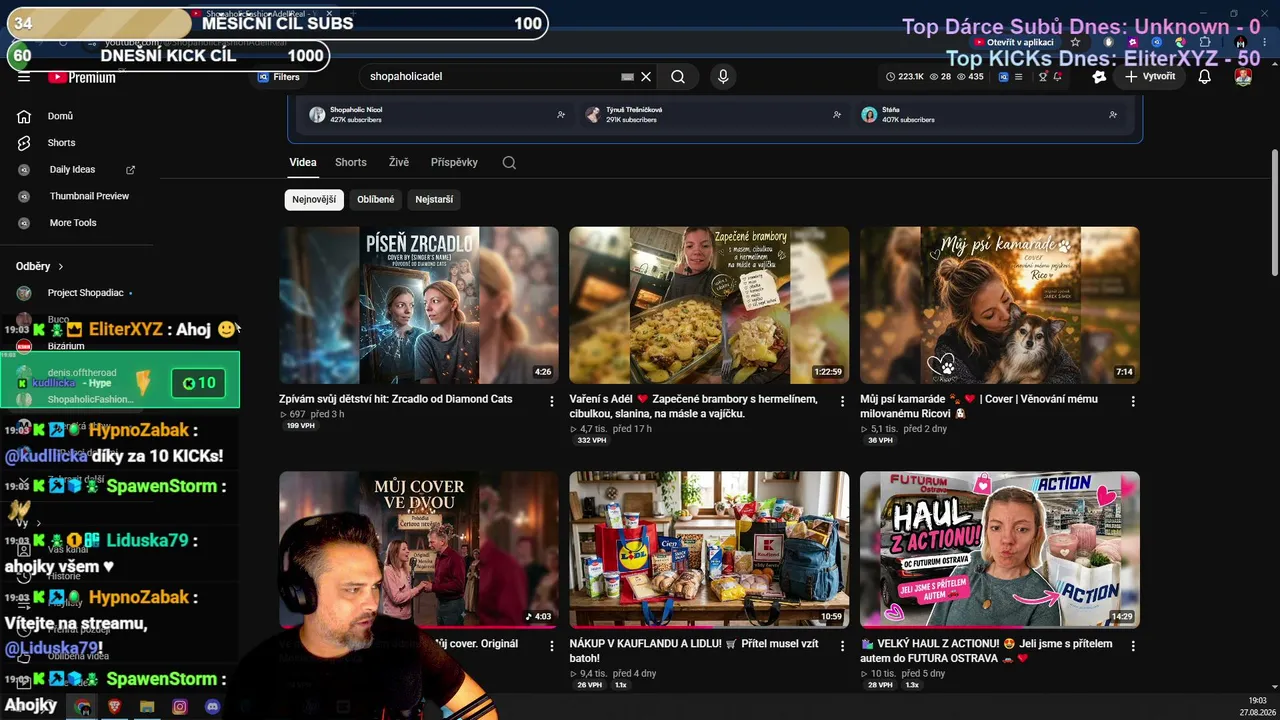Click the vidIQ alert bell with red dot
The height and width of the screenshot is (720, 1280).
tap(1057, 77)
